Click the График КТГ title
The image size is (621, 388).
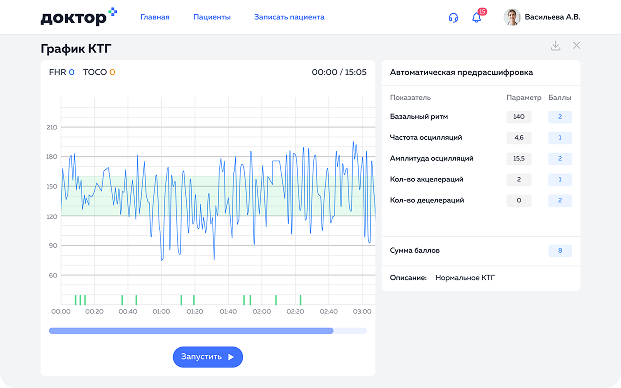pyautogui.click(x=76, y=49)
